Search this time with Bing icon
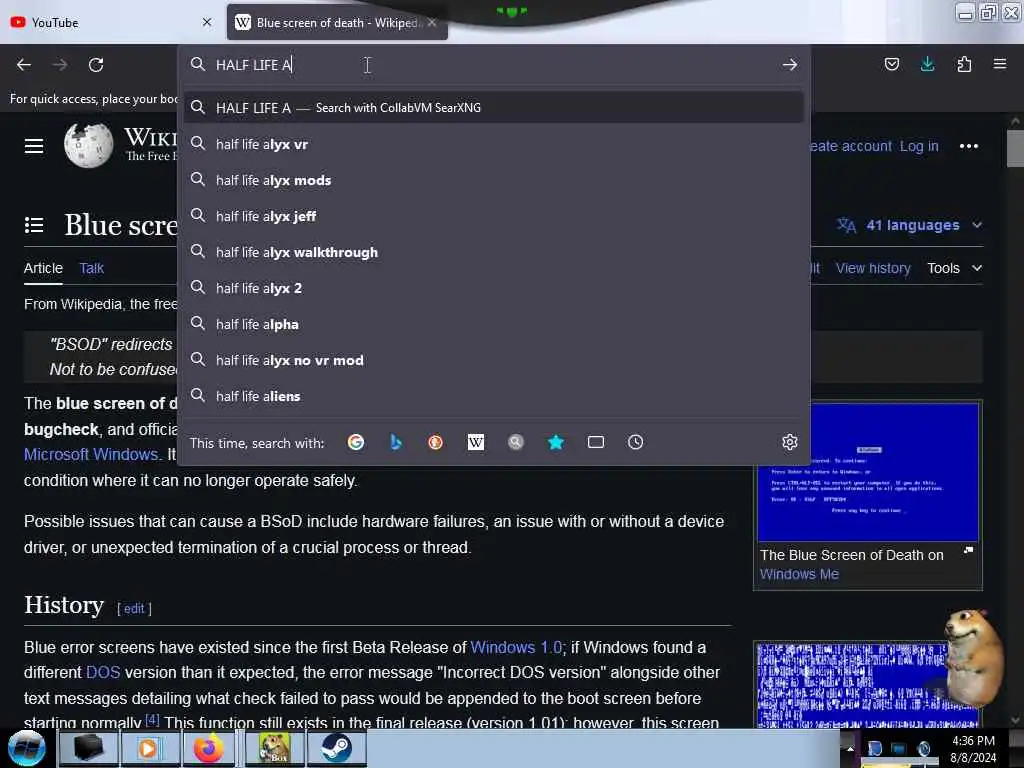 396,442
